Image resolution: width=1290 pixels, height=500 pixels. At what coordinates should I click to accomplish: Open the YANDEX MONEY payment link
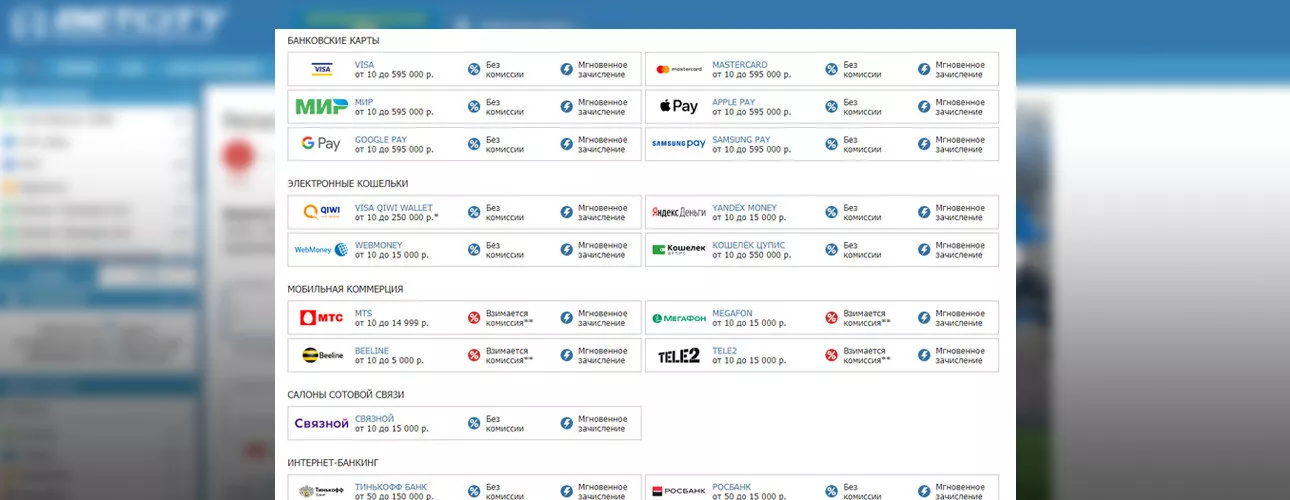(744, 208)
